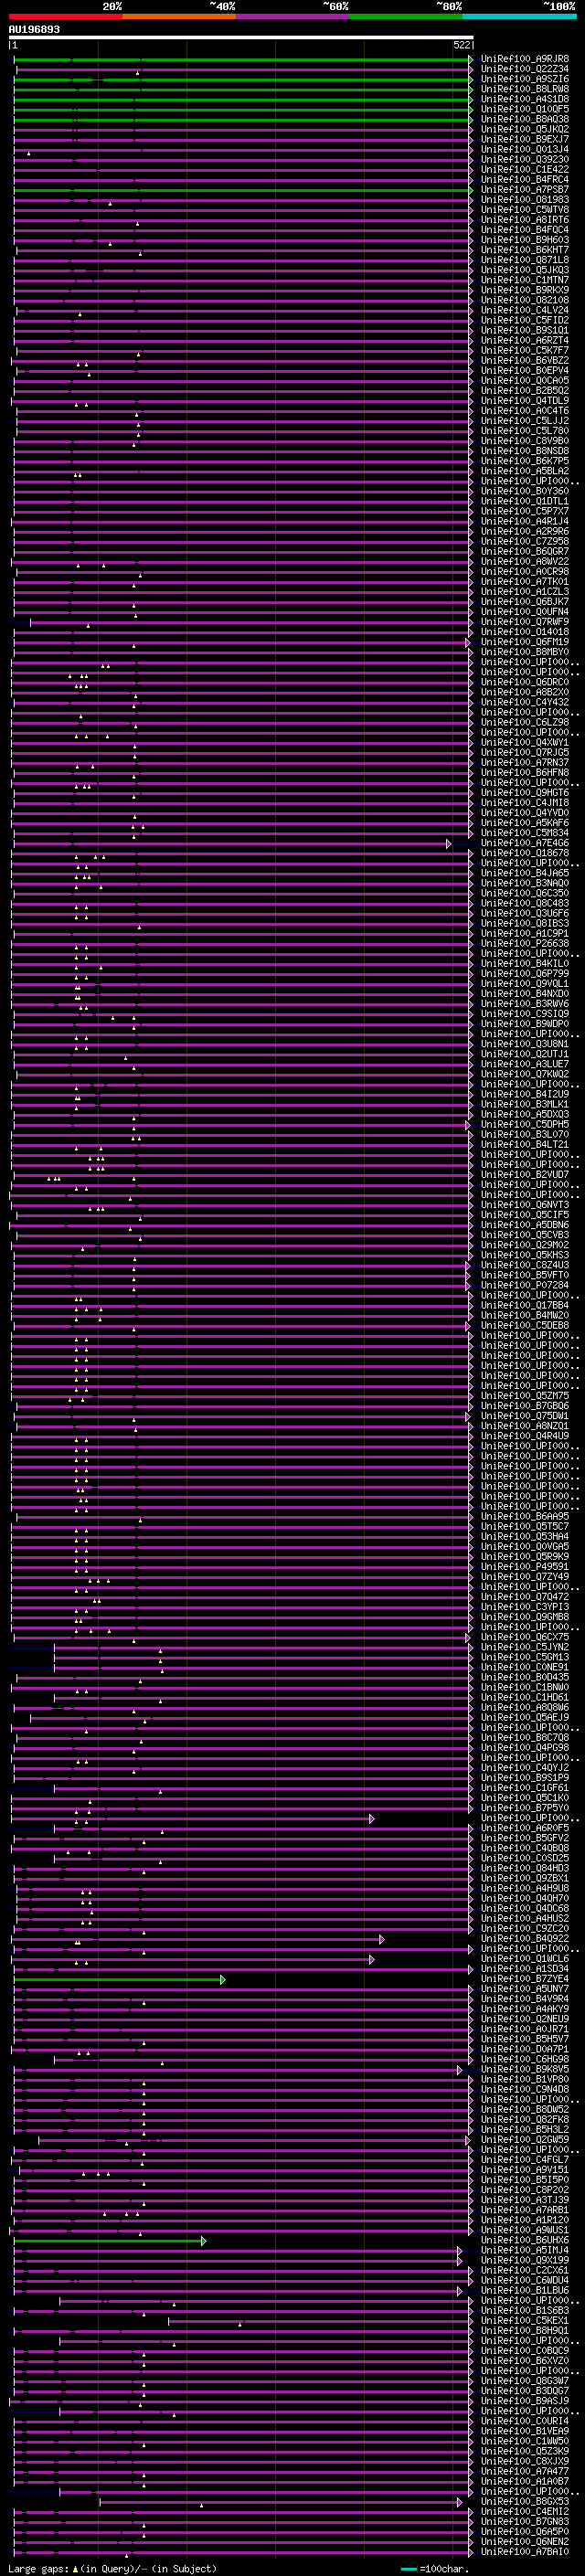
Task: Select the UniRef100_C9N4D8 label
Action: pos(524,2090)
